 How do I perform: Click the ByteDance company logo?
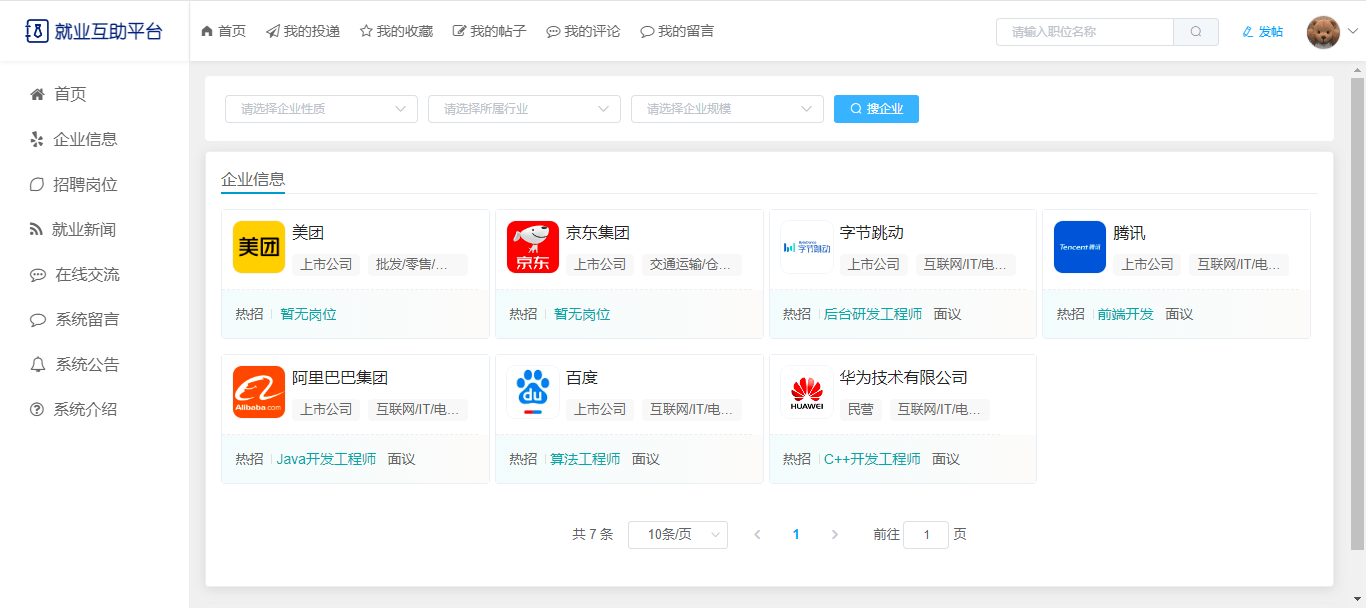[x=807, y=247]
